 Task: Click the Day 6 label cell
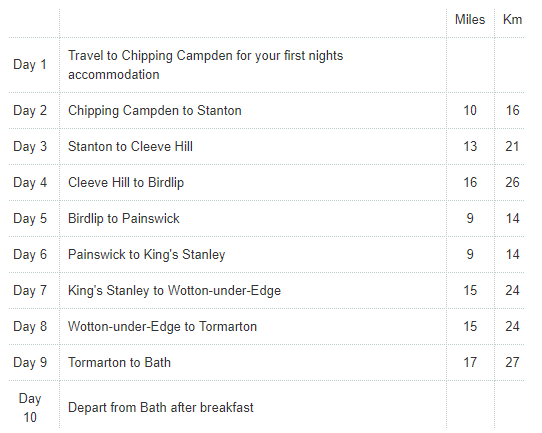[x=30, y=254]
